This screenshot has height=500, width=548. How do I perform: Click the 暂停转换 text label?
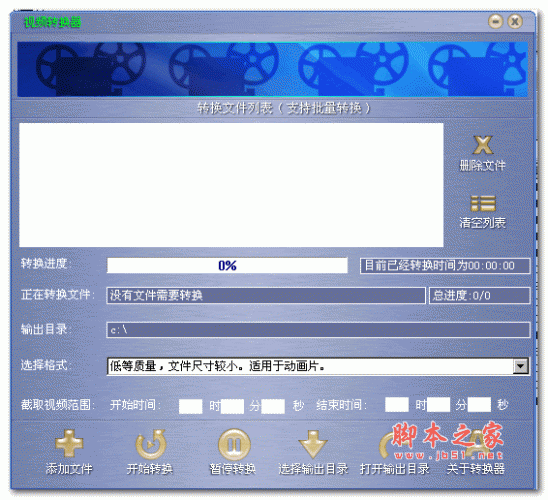coord(233,469)
